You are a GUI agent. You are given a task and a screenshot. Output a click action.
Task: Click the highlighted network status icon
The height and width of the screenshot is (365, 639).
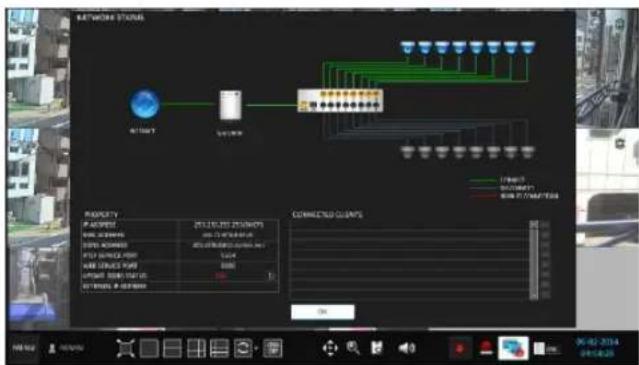(513, 348)
